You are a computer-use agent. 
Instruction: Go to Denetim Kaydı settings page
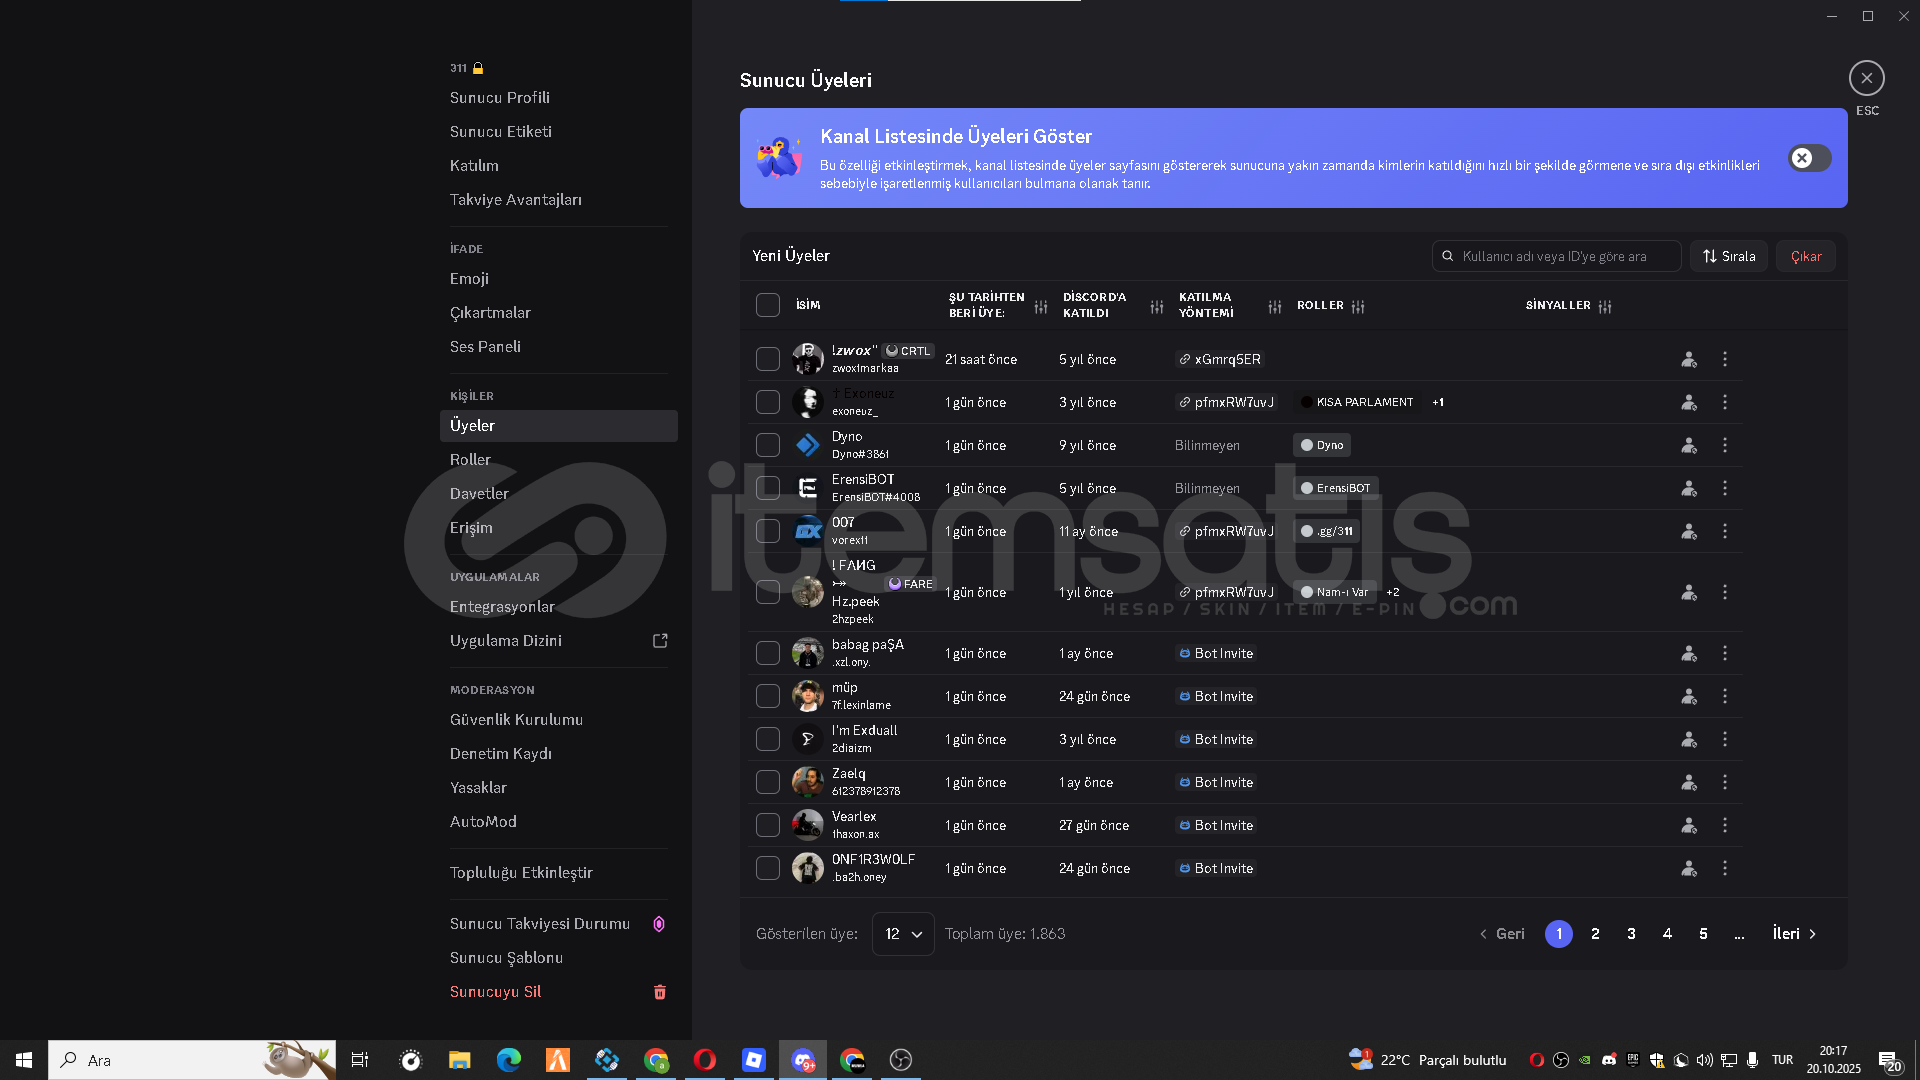[x=501, y=754]
